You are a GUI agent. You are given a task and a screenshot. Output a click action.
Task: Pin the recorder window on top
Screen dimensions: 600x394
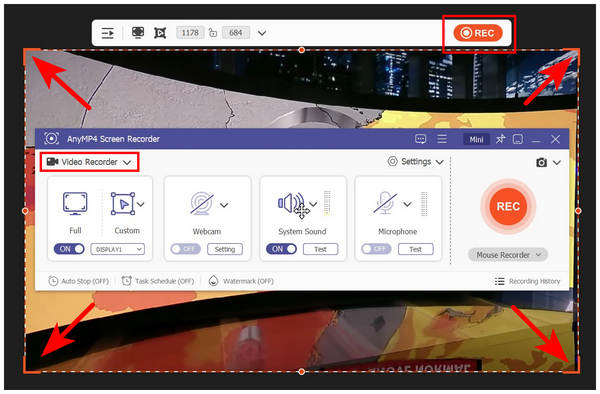[x=501, y=139]
